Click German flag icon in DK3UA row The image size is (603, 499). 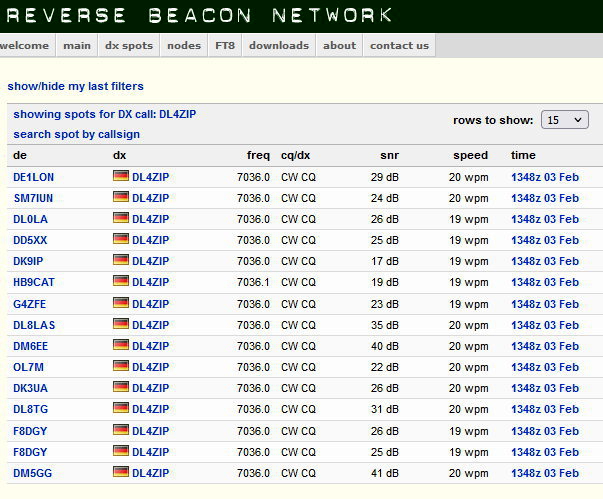[x=121, y=387]
